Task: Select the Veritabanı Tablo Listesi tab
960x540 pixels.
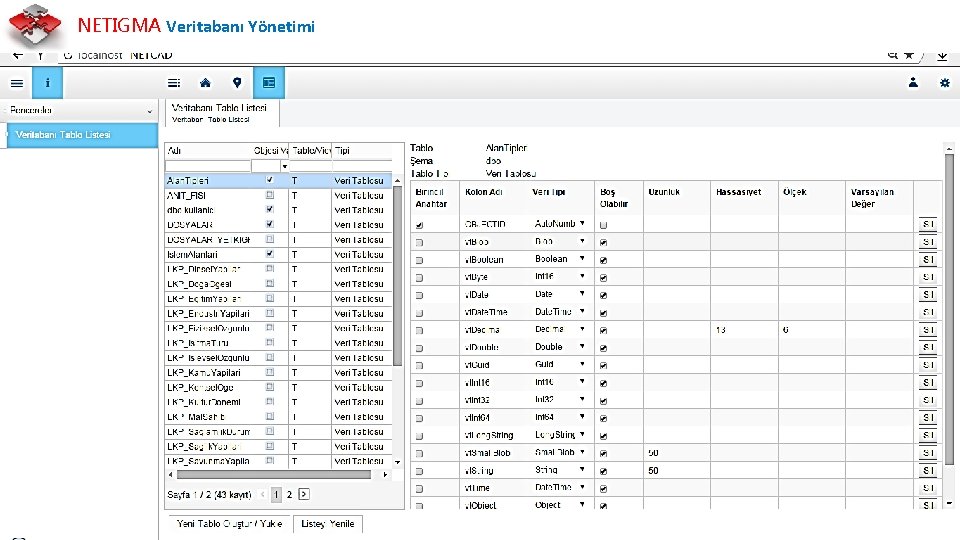Action: (x=222, y=113)
